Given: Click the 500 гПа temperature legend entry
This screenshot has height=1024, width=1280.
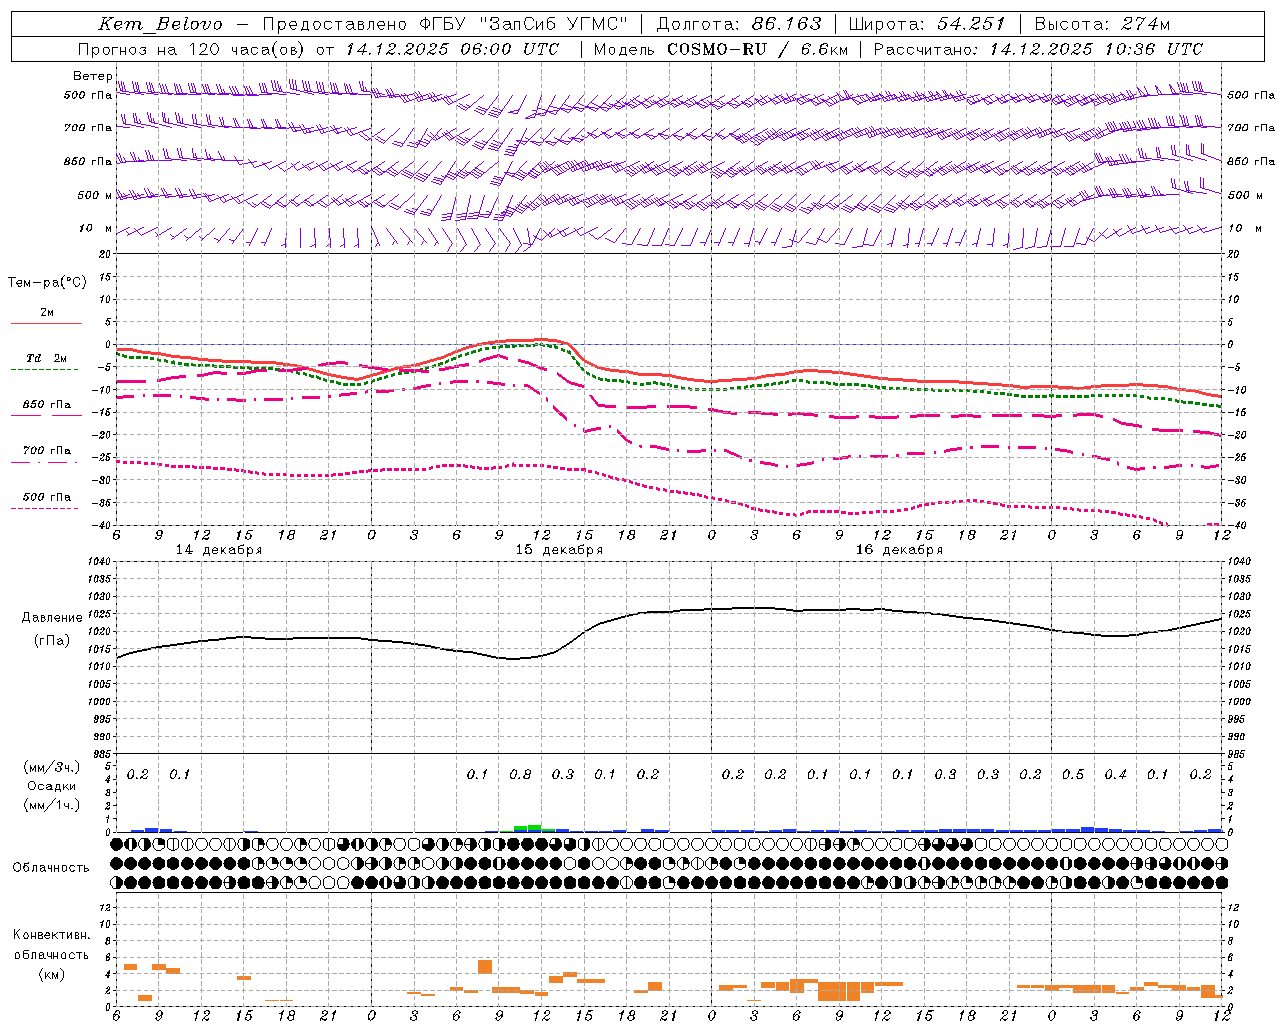Looking at the screenshot, I should click(x=47, y=497).
